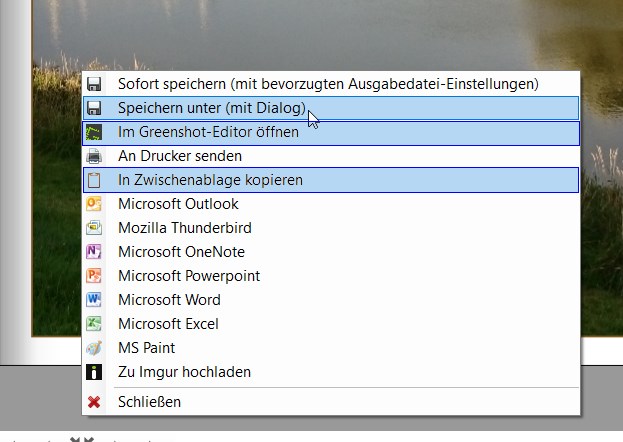The width and height of the screenshot is (623, 442).
Task: Click the Microsoft OneNote icon
Action: [94, 252]
